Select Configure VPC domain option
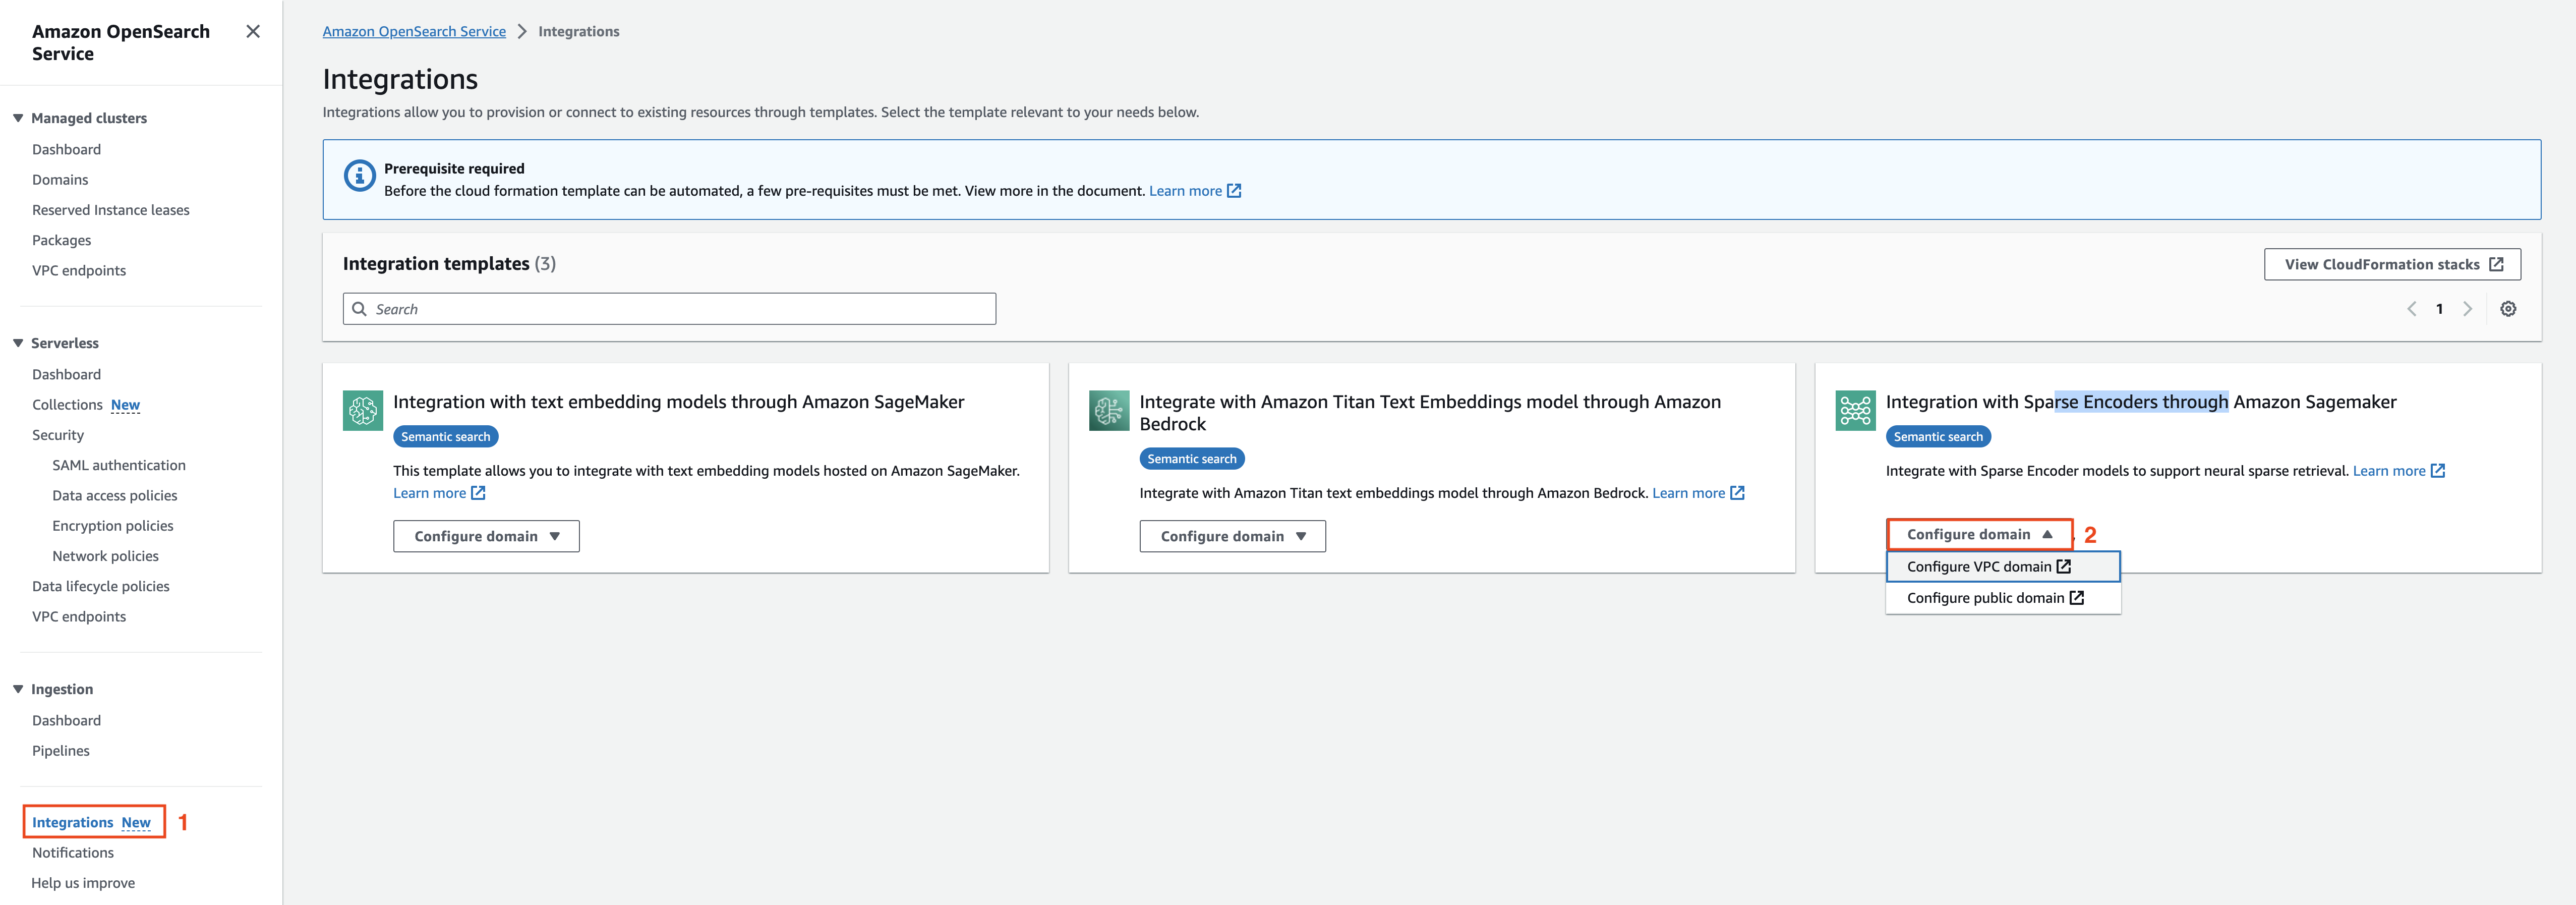Screen dimensions: 2576x905 click(x=1987, y=567)
